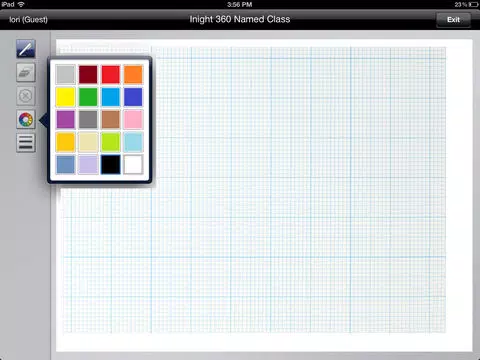Pick the pink color swatch

pyautogui.click(x=133, y=119)
